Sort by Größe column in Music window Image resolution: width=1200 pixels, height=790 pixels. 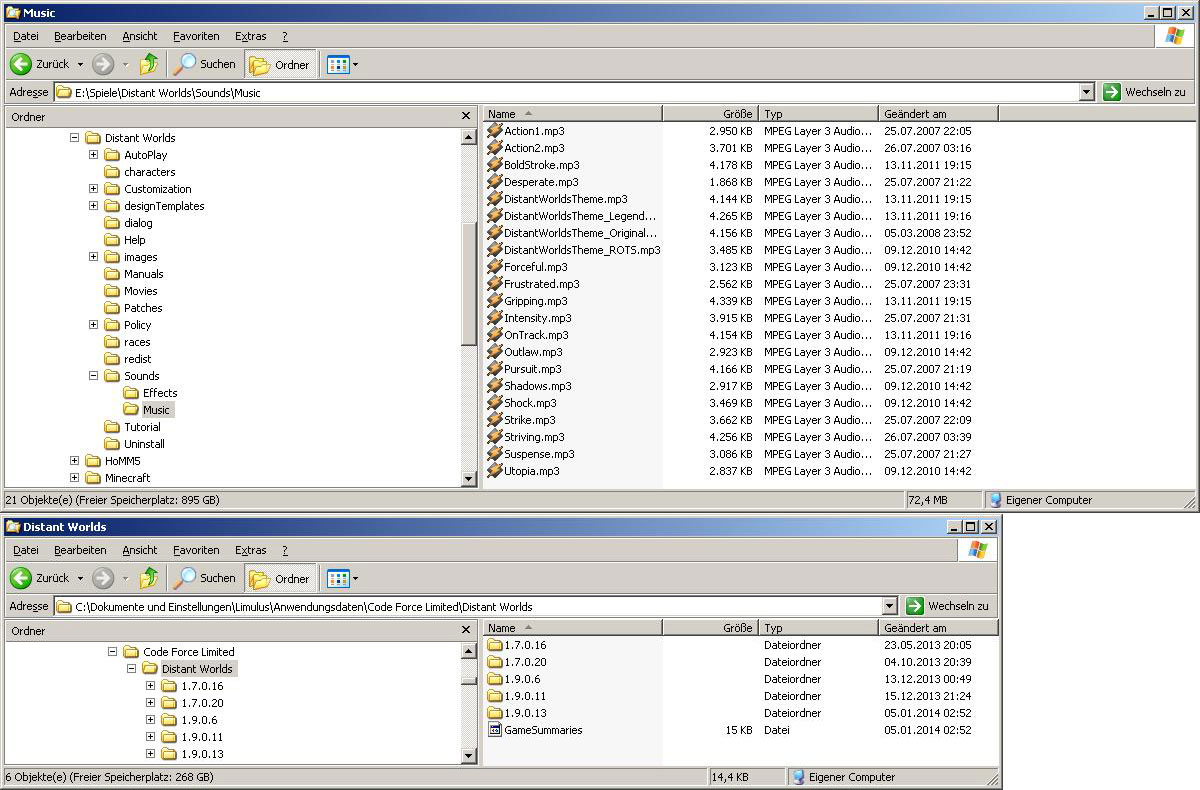coord(710,114)
